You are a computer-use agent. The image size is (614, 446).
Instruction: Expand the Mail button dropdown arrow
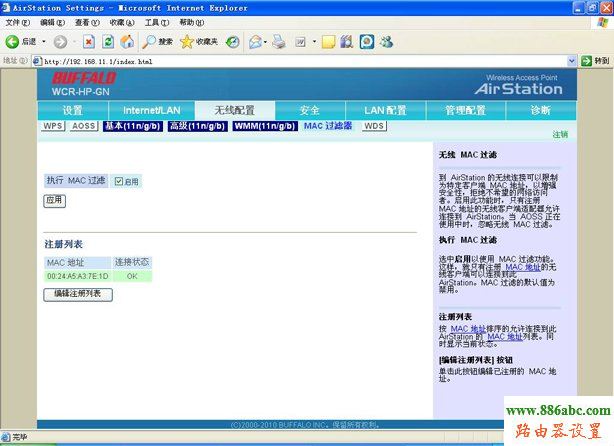tap(268, 42)
